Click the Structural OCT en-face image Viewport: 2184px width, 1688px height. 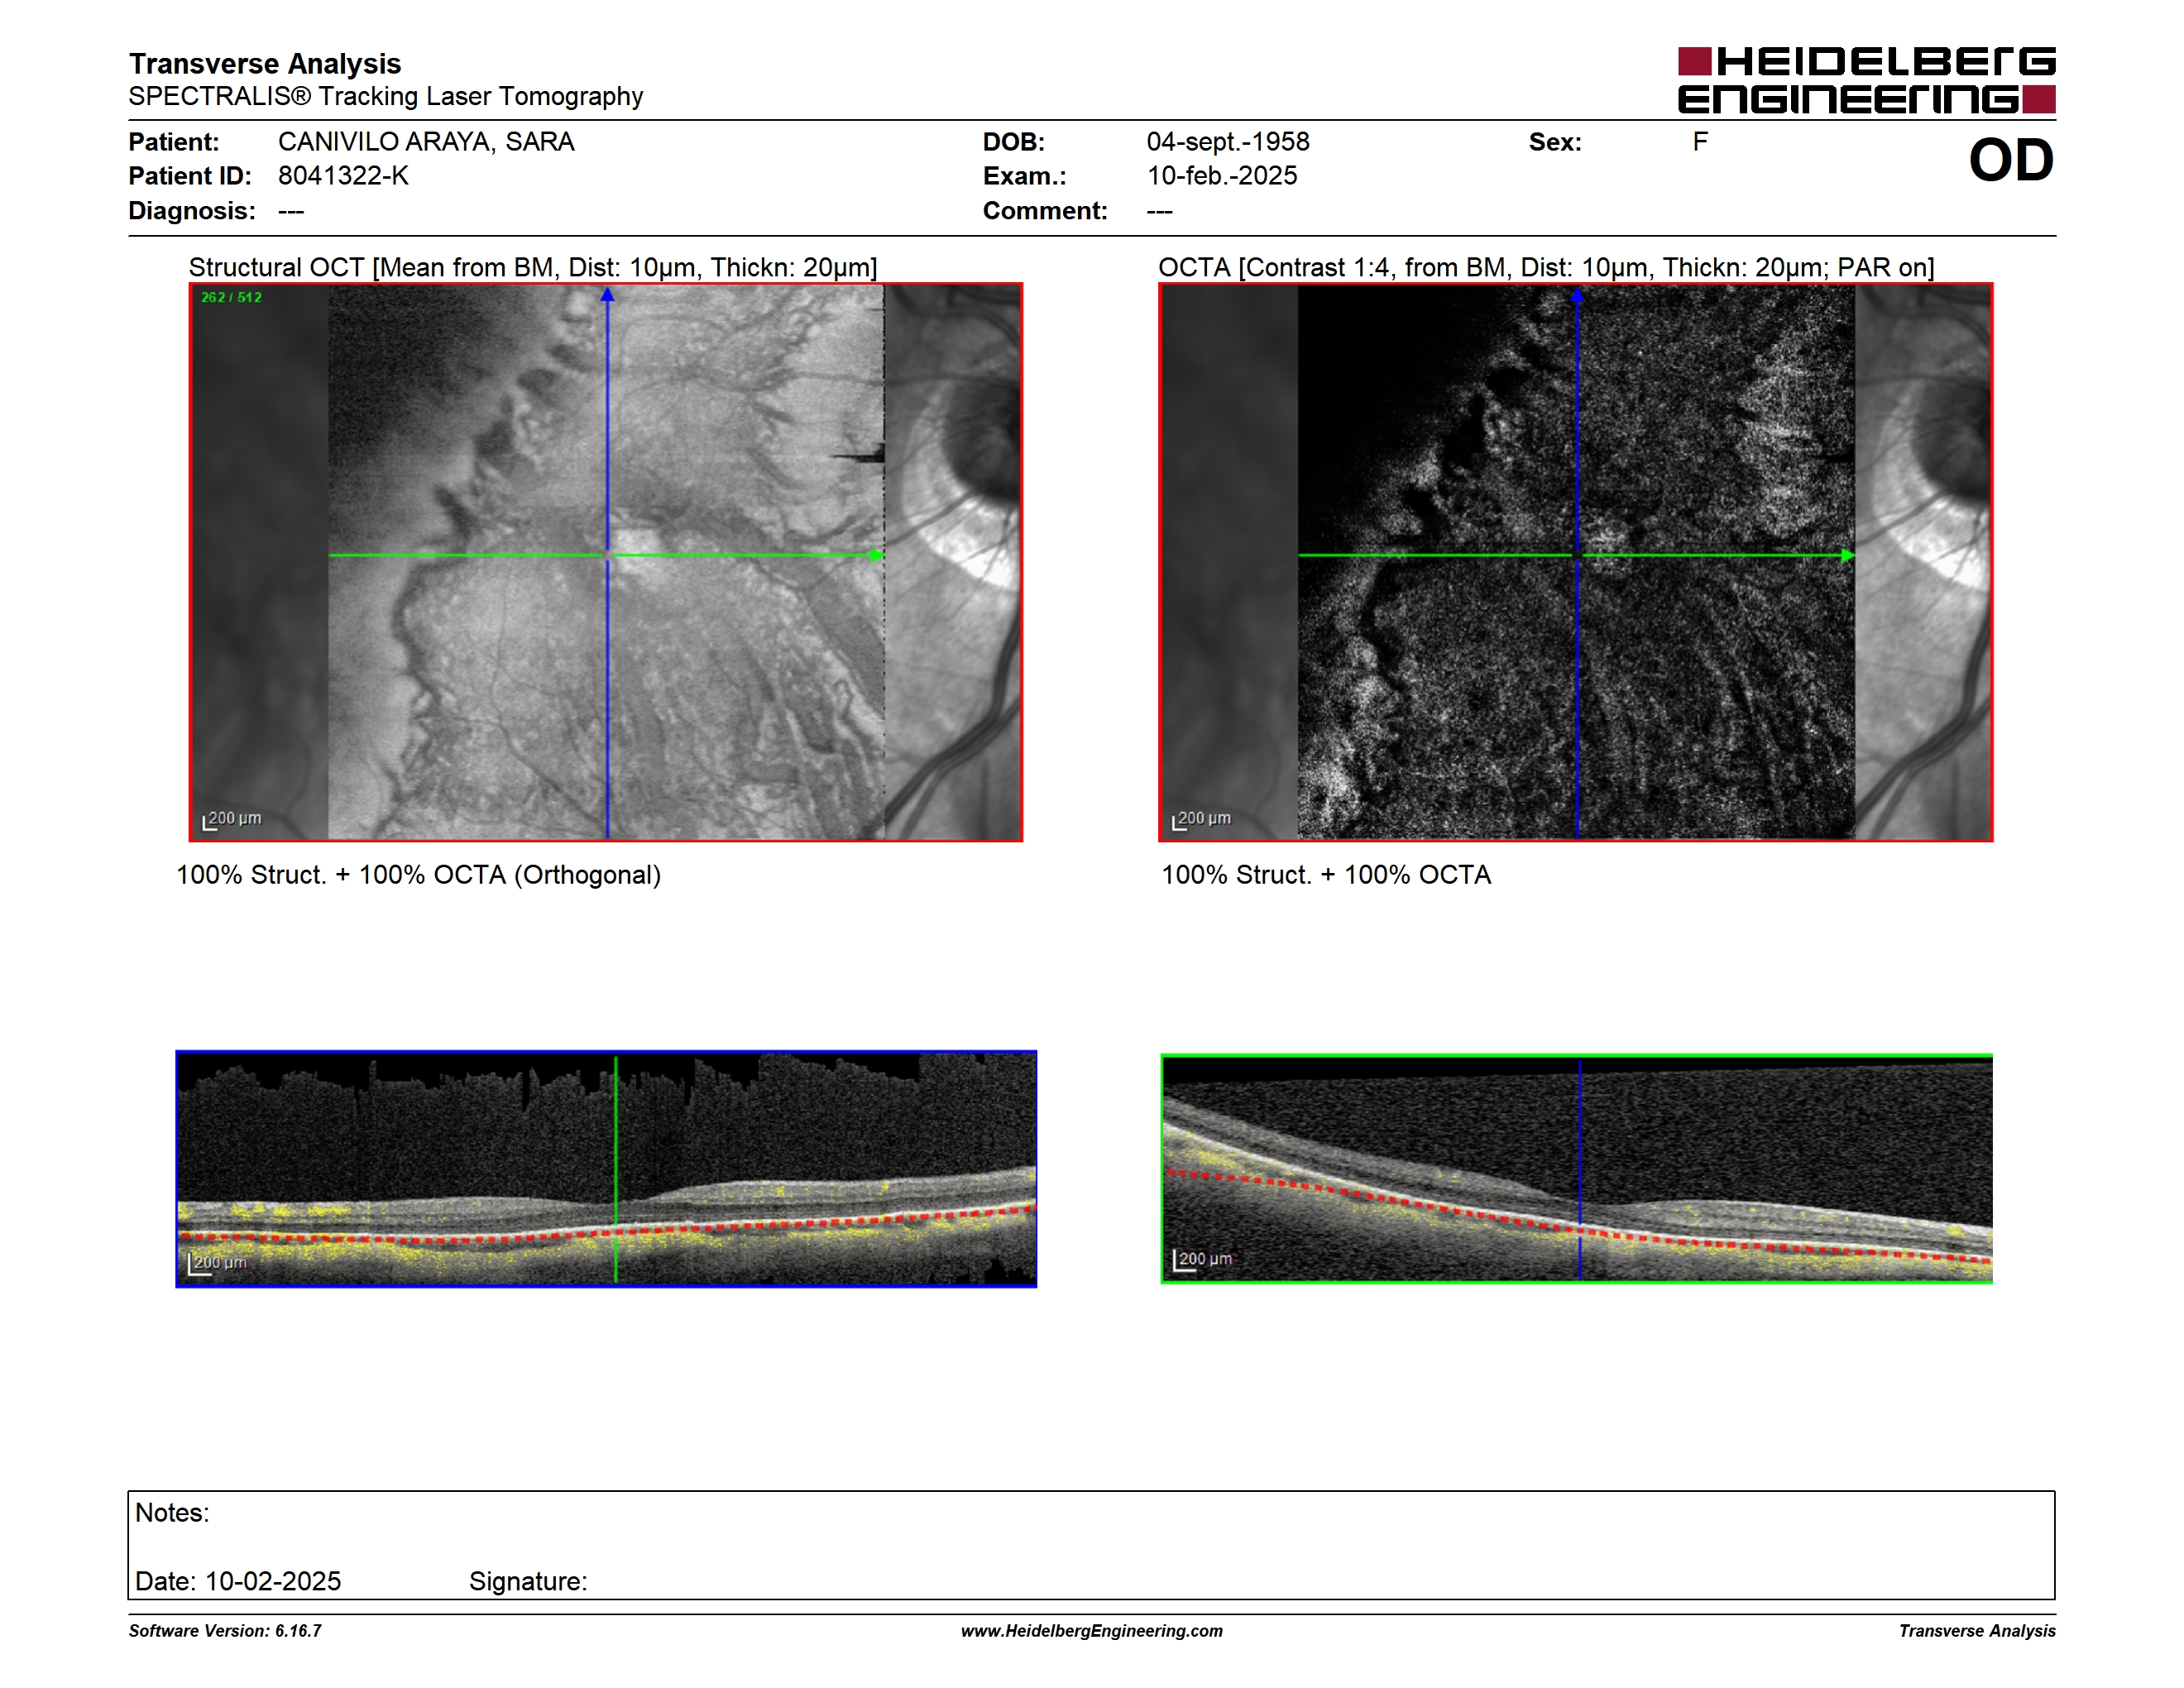click(x=606, y=562)
